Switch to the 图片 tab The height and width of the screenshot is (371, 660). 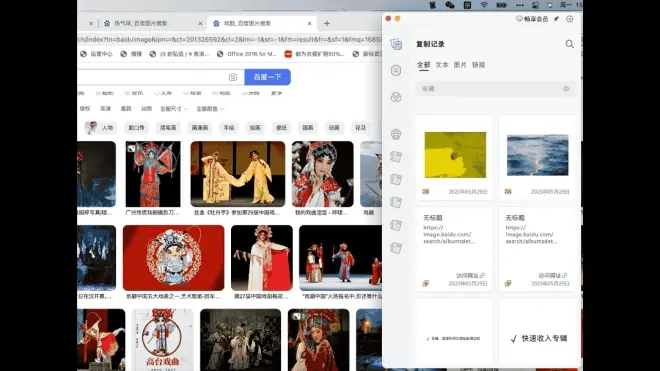pyautogui.click(x=460, y=65)
